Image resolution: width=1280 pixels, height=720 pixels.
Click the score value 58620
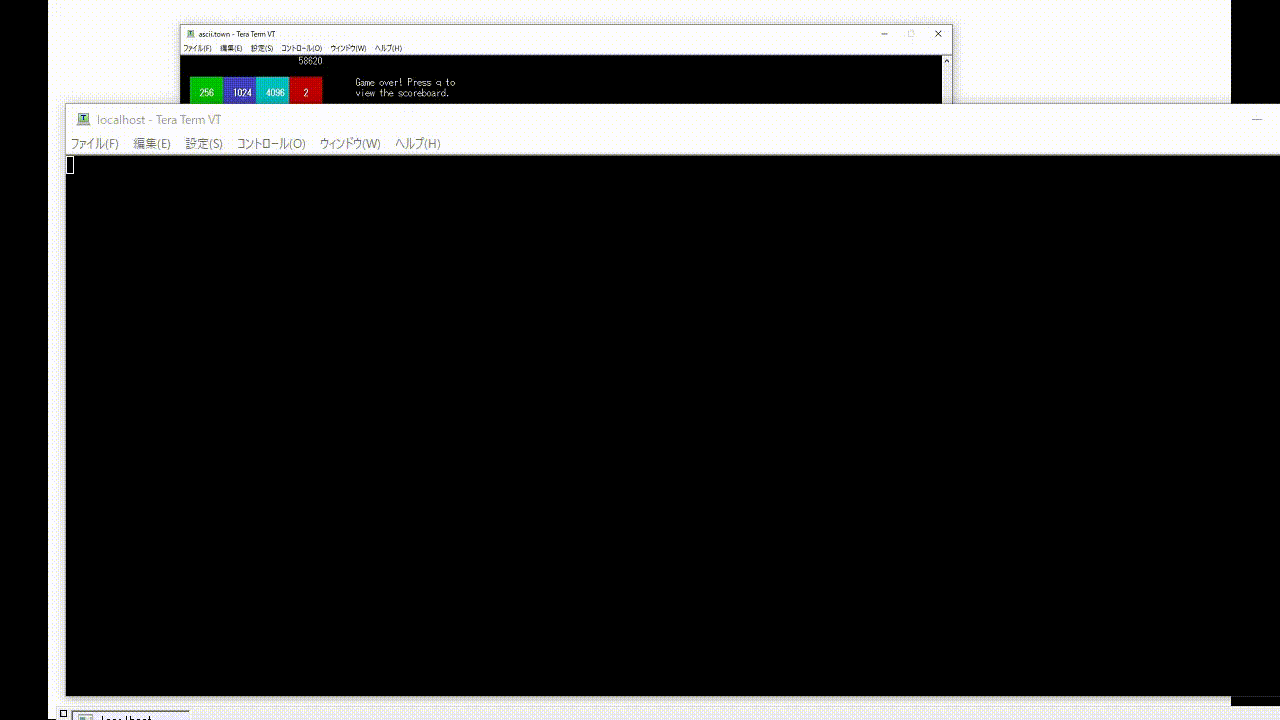point(310,61)
